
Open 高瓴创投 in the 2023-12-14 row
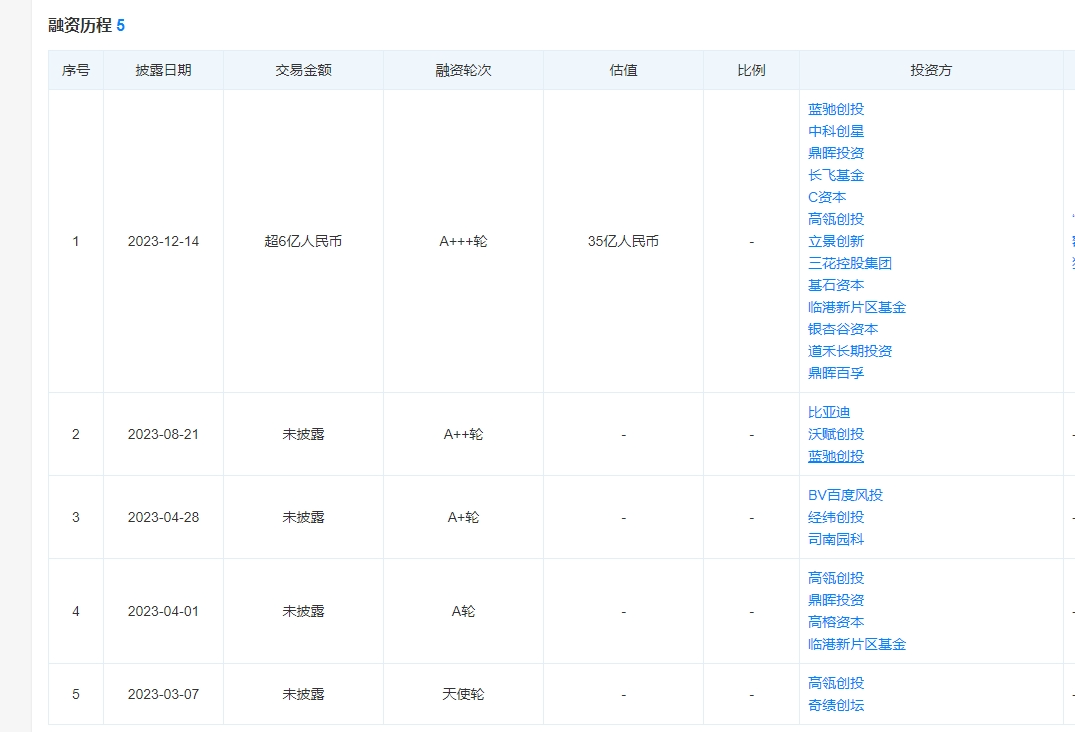tap(836, 219)
